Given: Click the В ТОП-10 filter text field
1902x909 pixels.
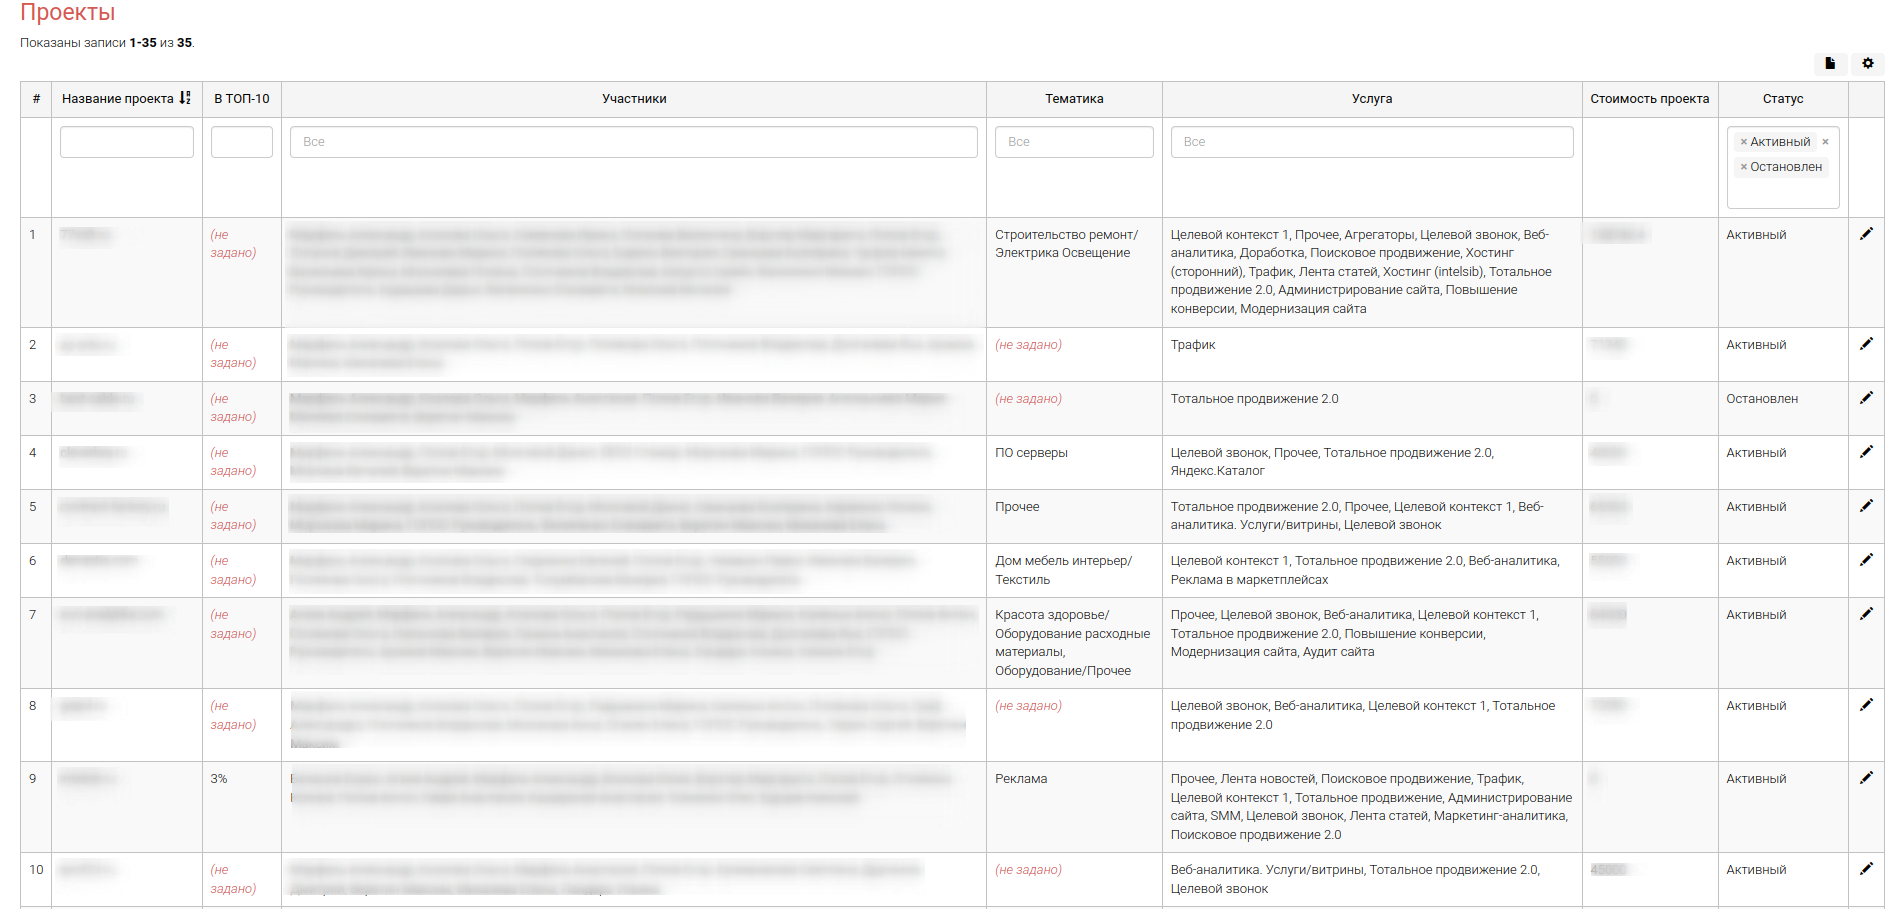Looking at the screenshot, I should 242,142.
